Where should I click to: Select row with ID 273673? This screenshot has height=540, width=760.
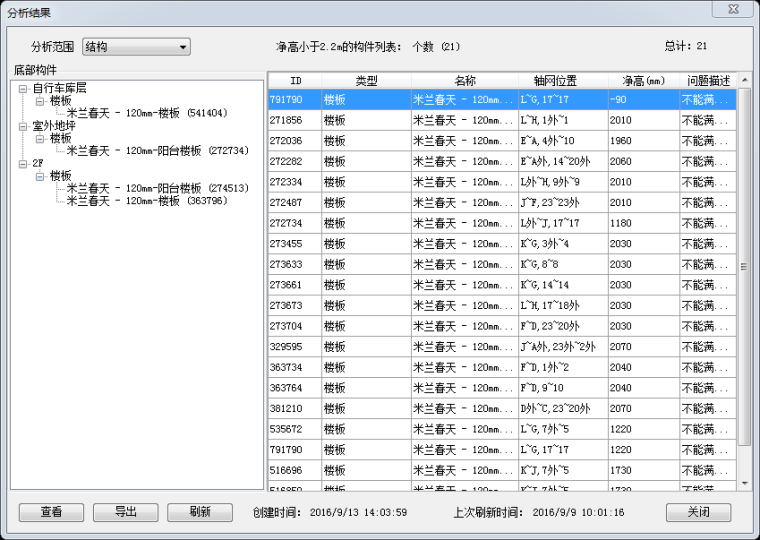pyautogui.click(x=502, y=305)
